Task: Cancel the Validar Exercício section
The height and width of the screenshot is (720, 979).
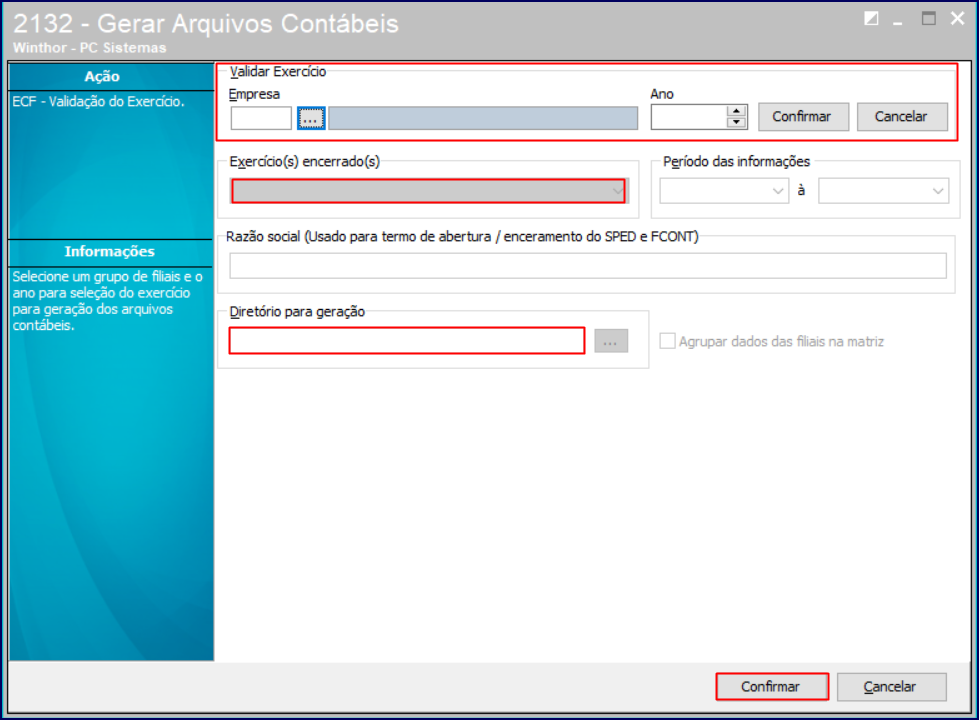Action: 902,117
